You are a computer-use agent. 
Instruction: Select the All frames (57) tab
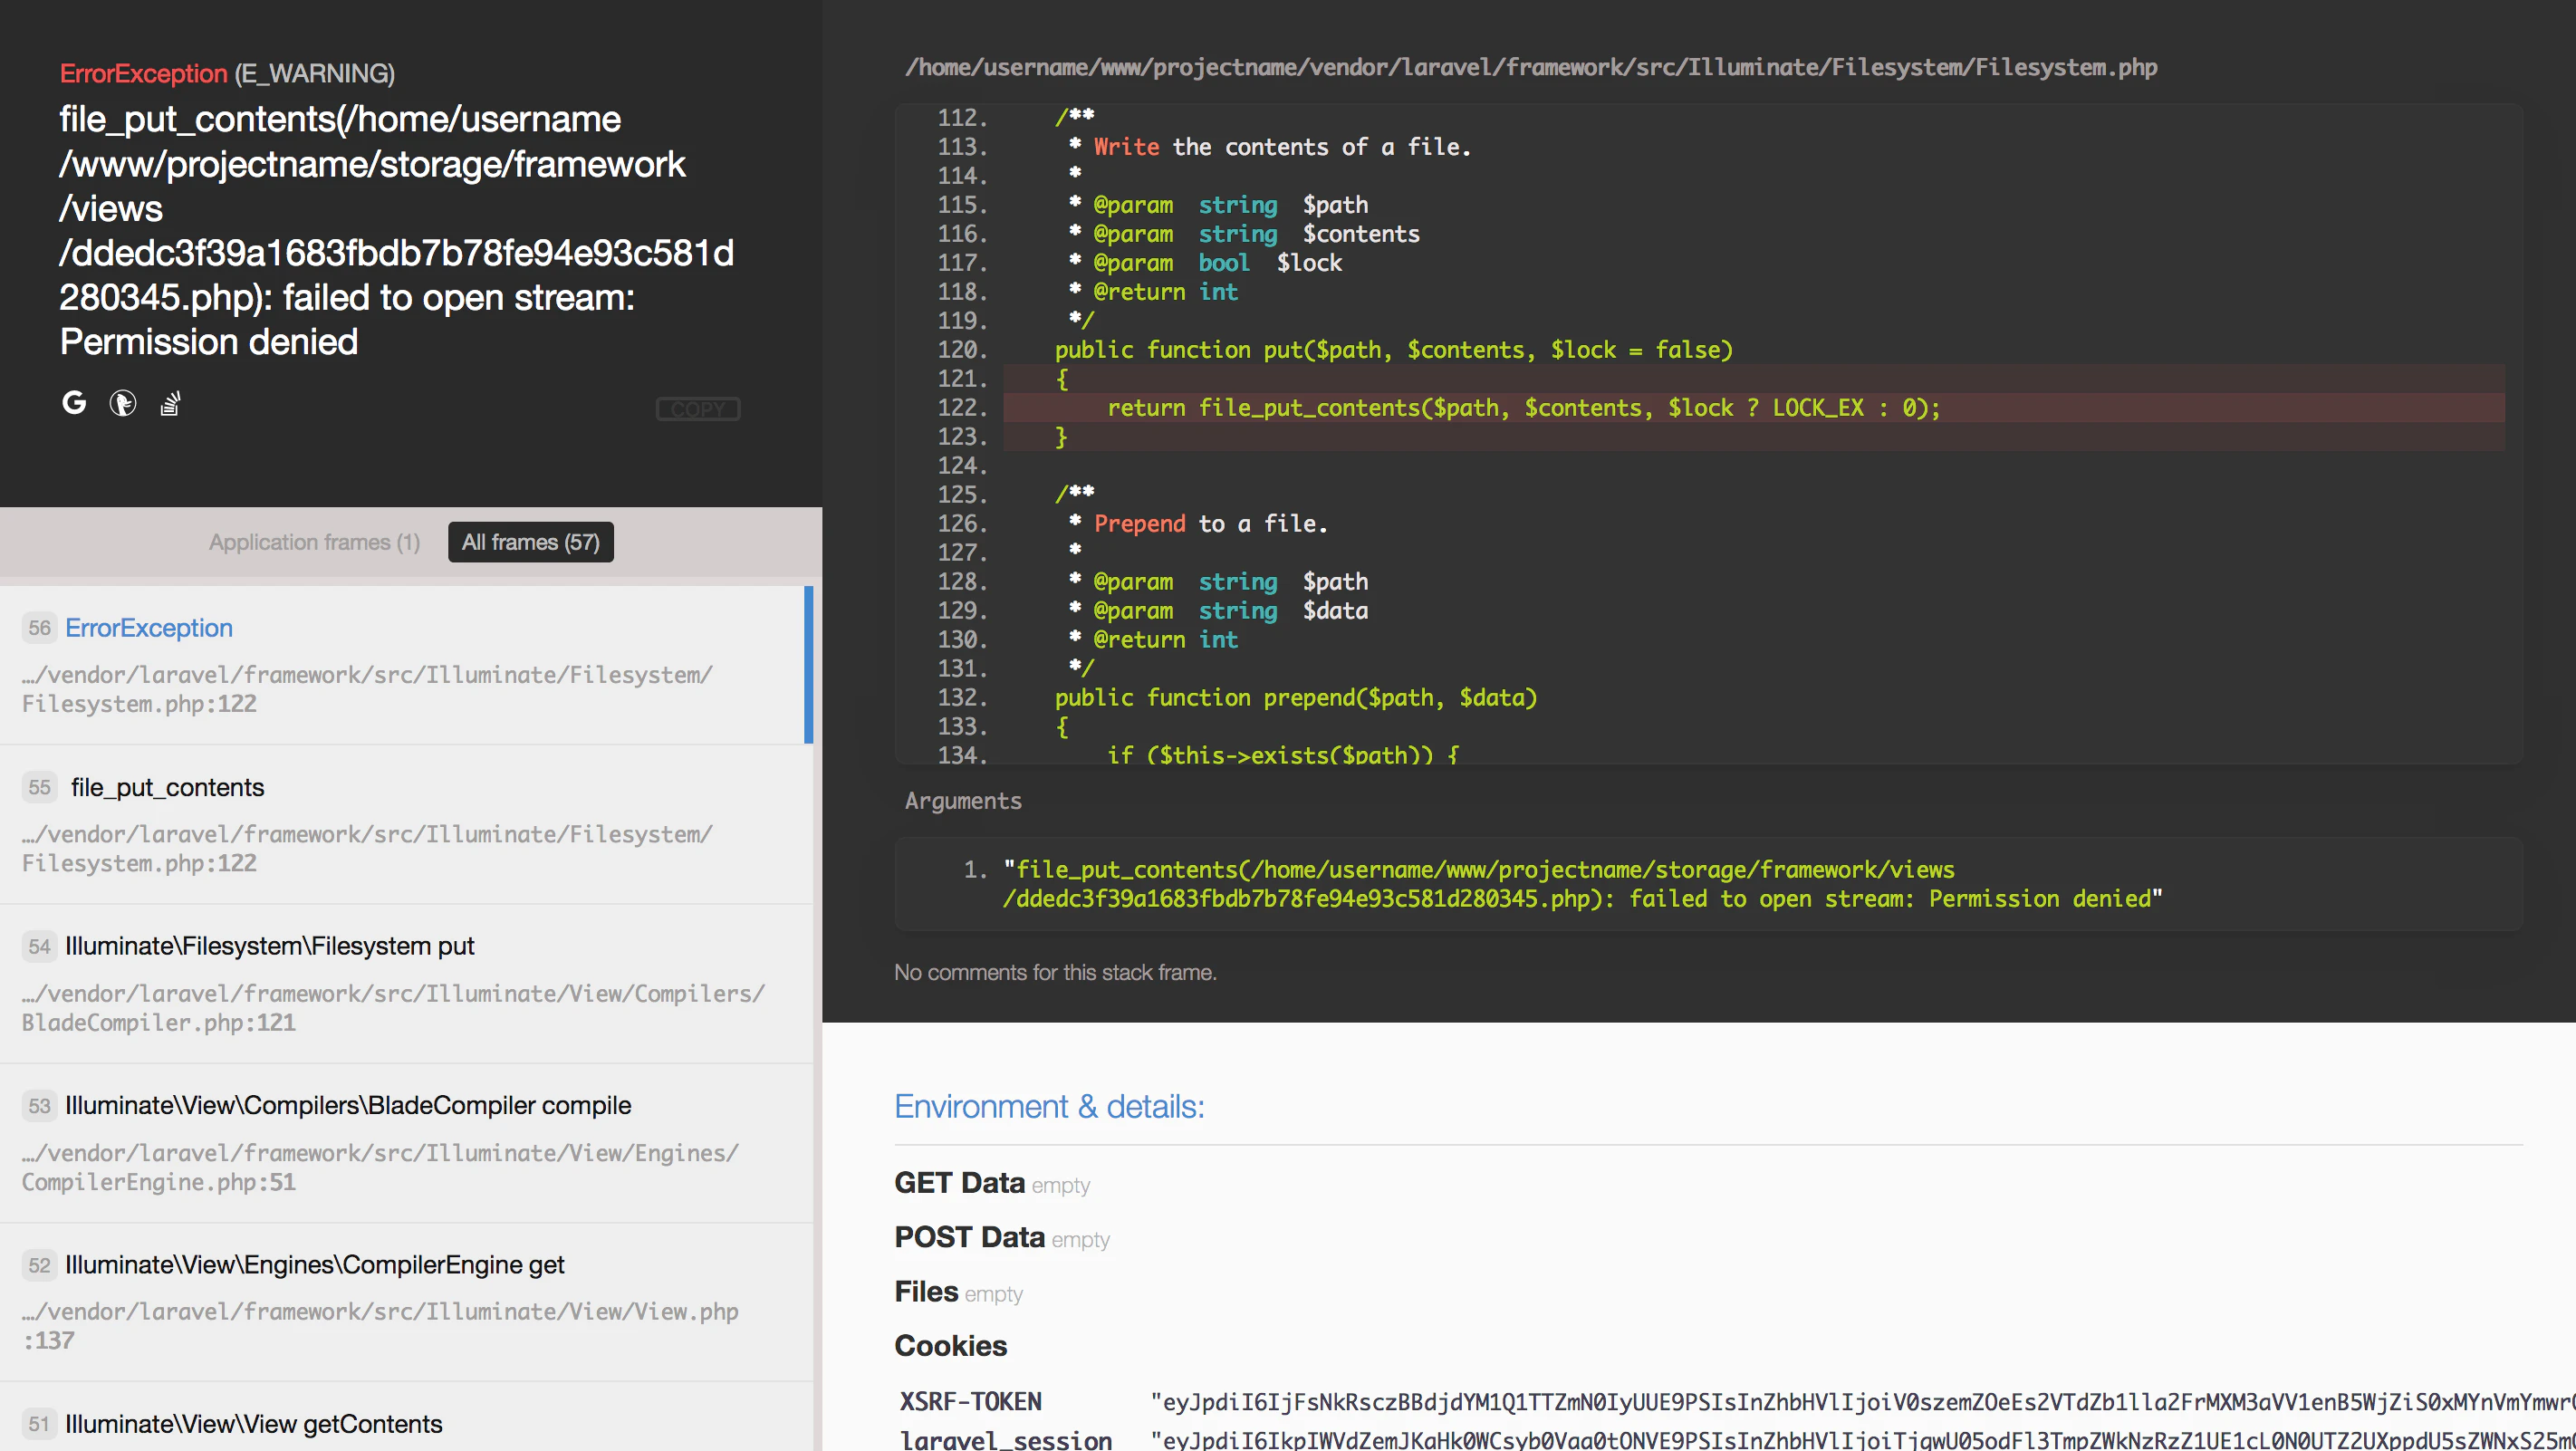point(531,542)
